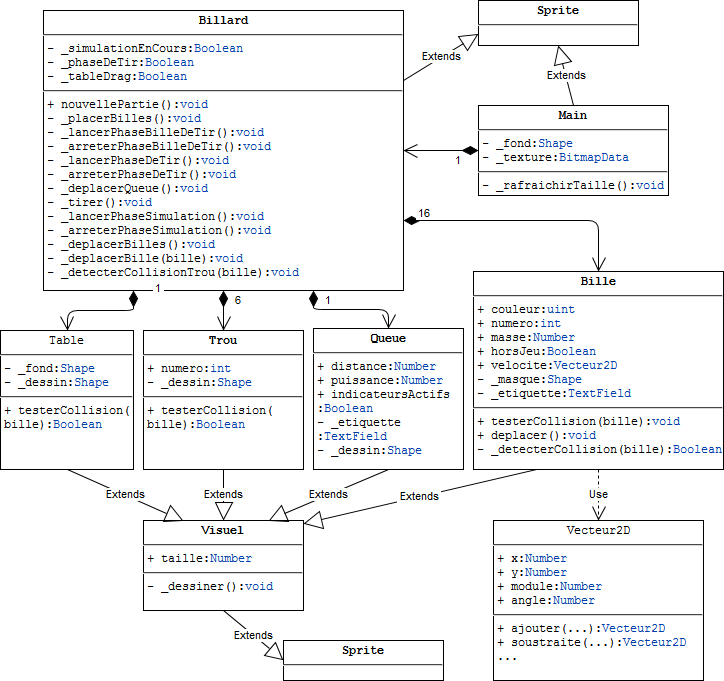
Task: Click the Extends label between Billard and Sprite
Action: [441, 56]
